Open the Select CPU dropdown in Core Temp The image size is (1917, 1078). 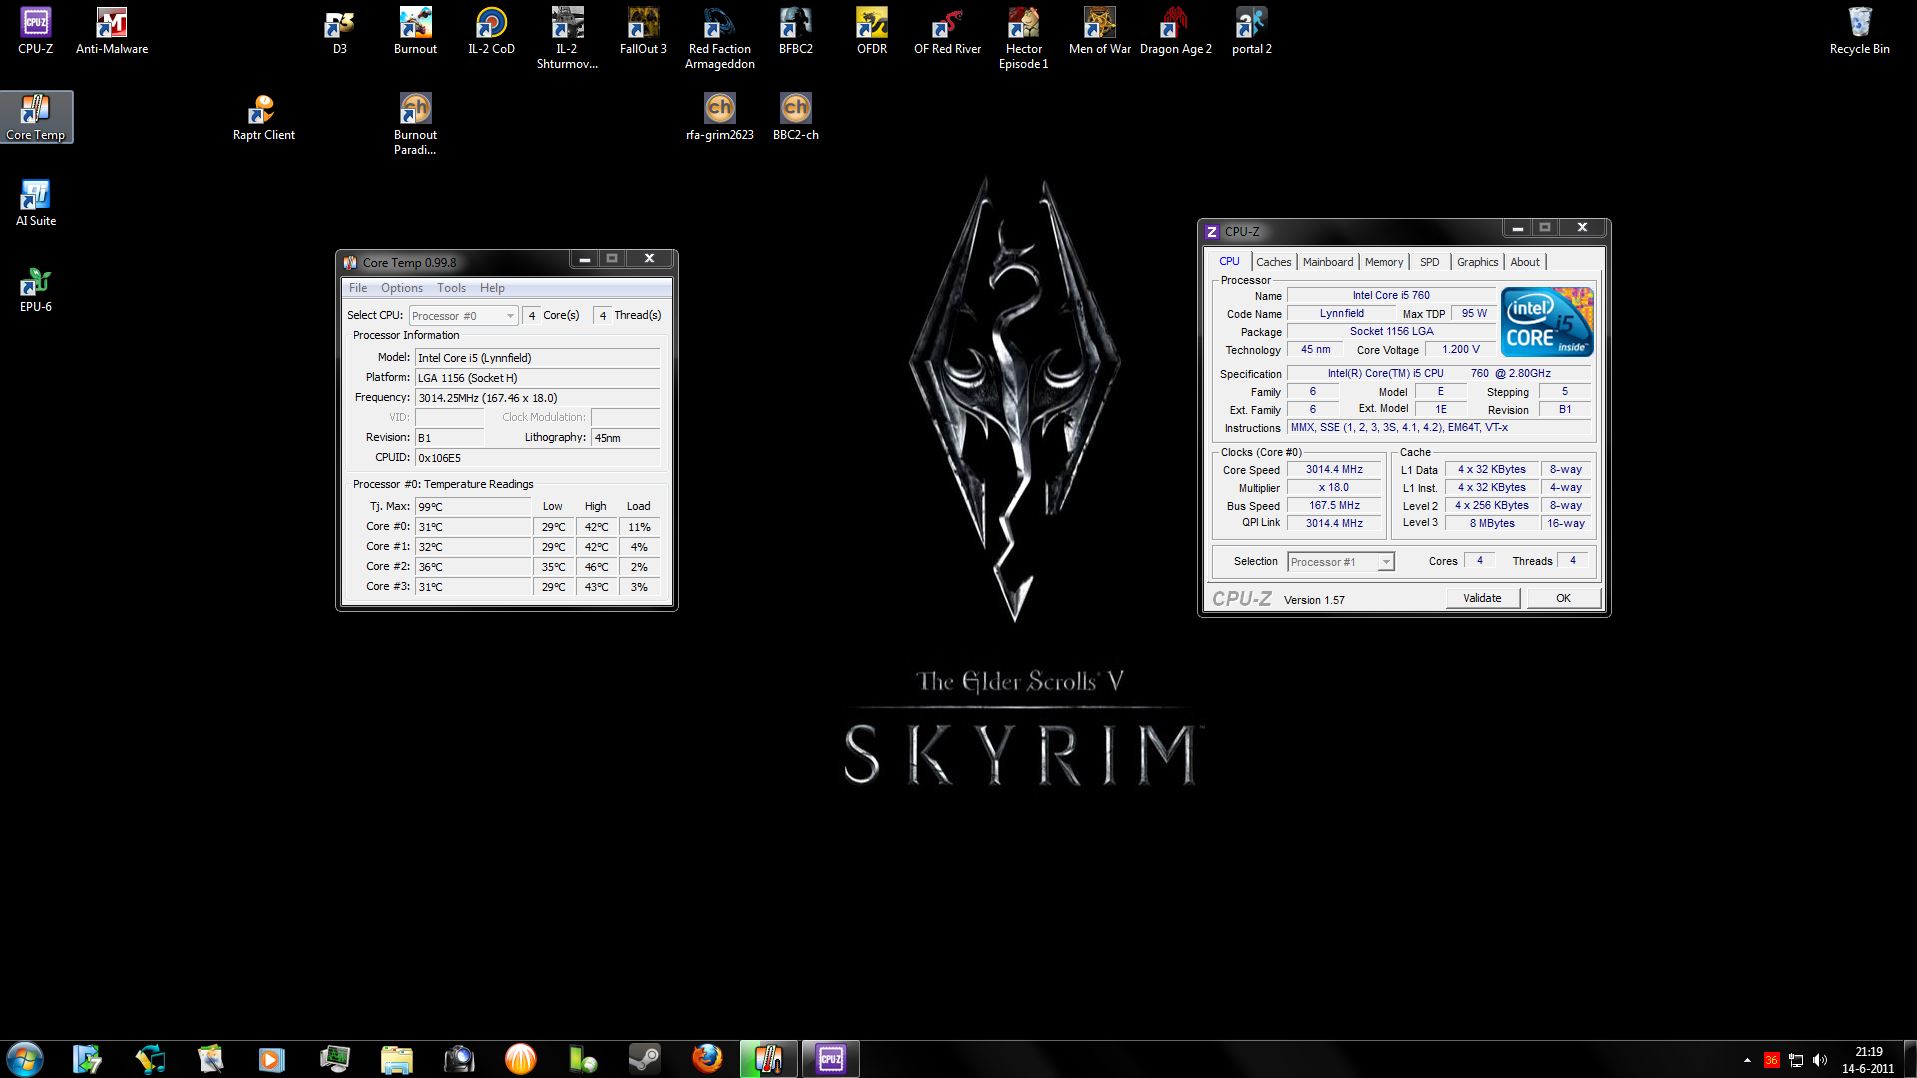[463, 316]
